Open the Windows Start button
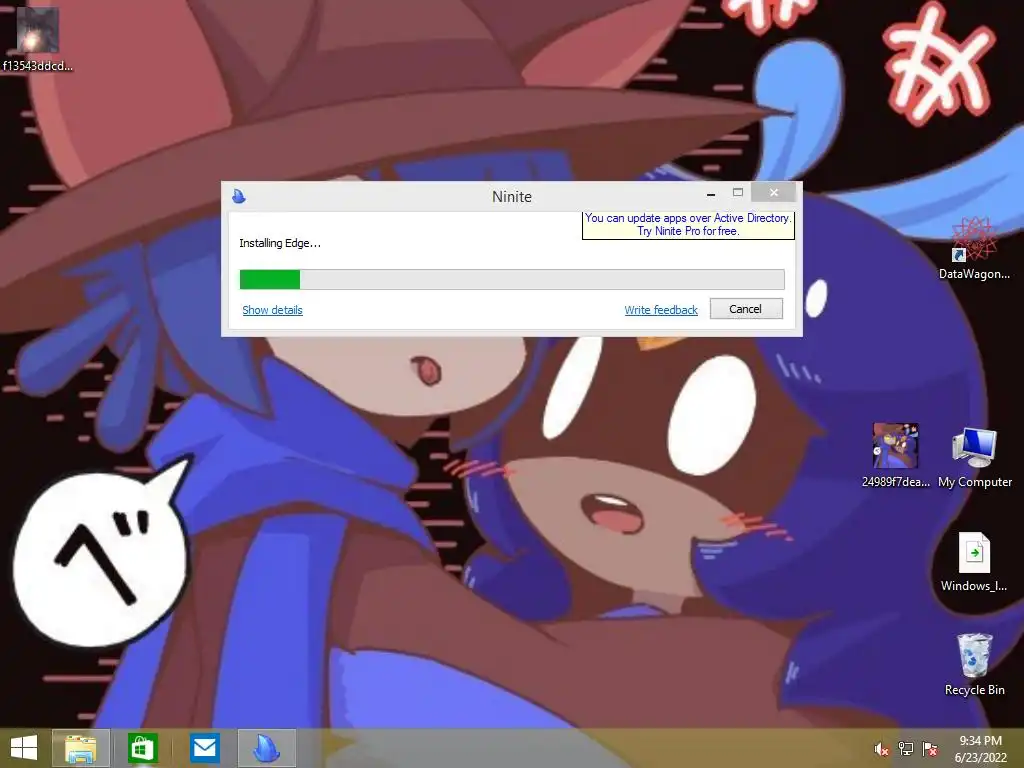Screen dimensions: 1024x768 pyautogui.click(x=24, y=748)
